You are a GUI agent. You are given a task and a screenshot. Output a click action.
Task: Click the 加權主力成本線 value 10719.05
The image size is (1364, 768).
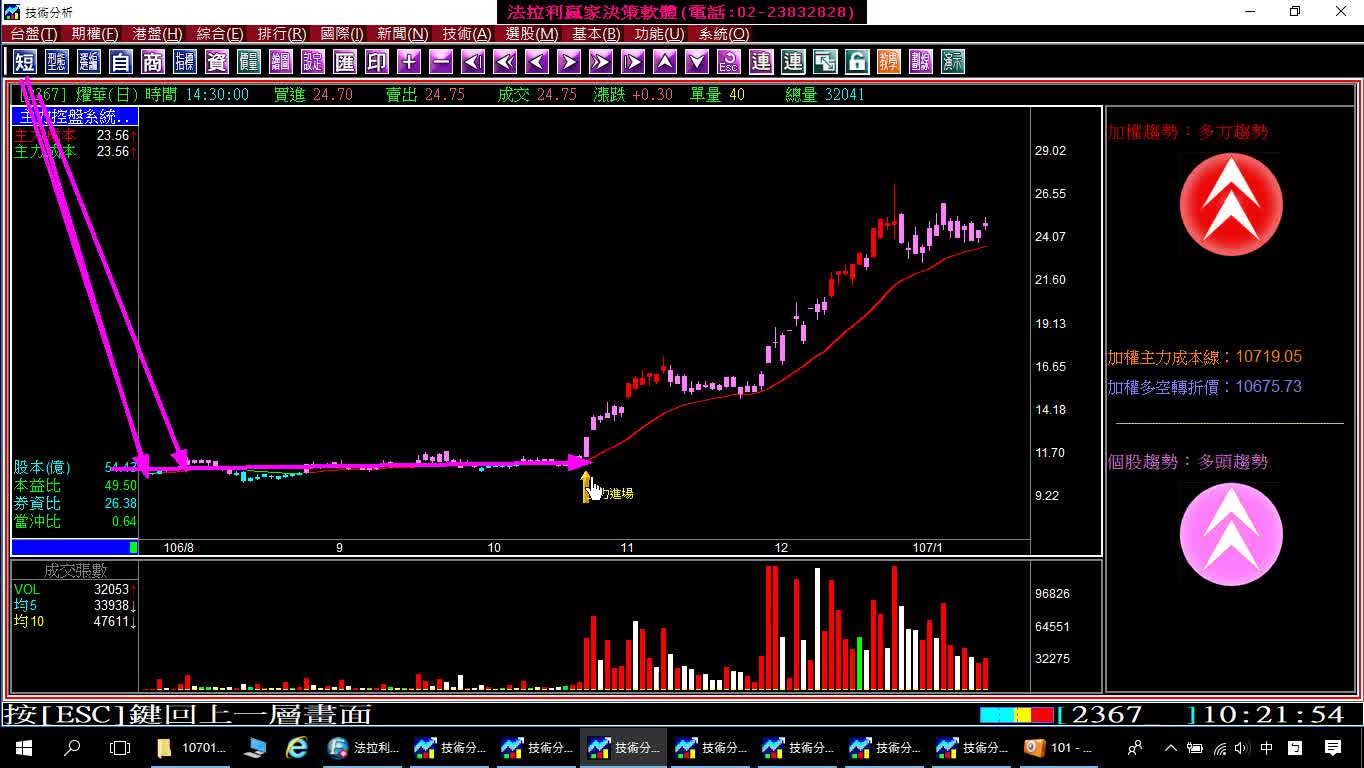tap(1269, 357)
